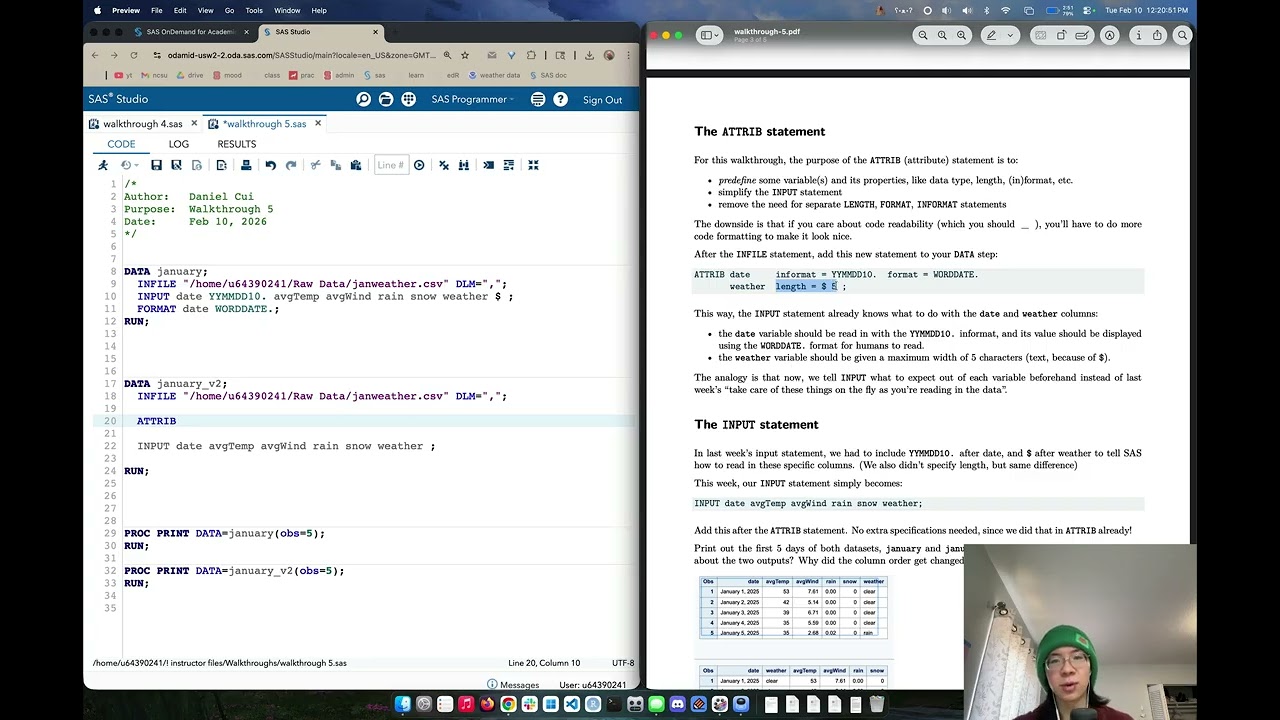This screenshot has width=1280, height=720.
Task: Click the Sign Out link
Action: (x=602, y=100)
